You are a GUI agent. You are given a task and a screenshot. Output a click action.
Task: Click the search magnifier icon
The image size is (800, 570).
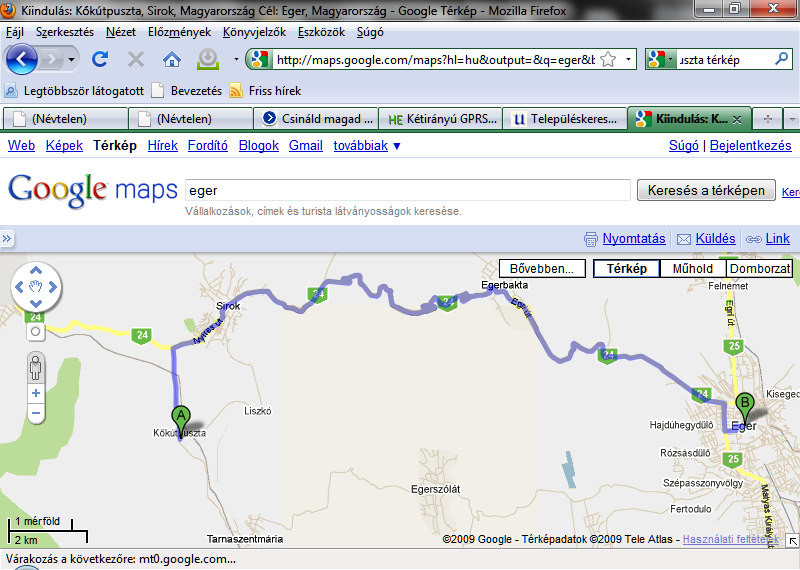click(x=781, y=59)
